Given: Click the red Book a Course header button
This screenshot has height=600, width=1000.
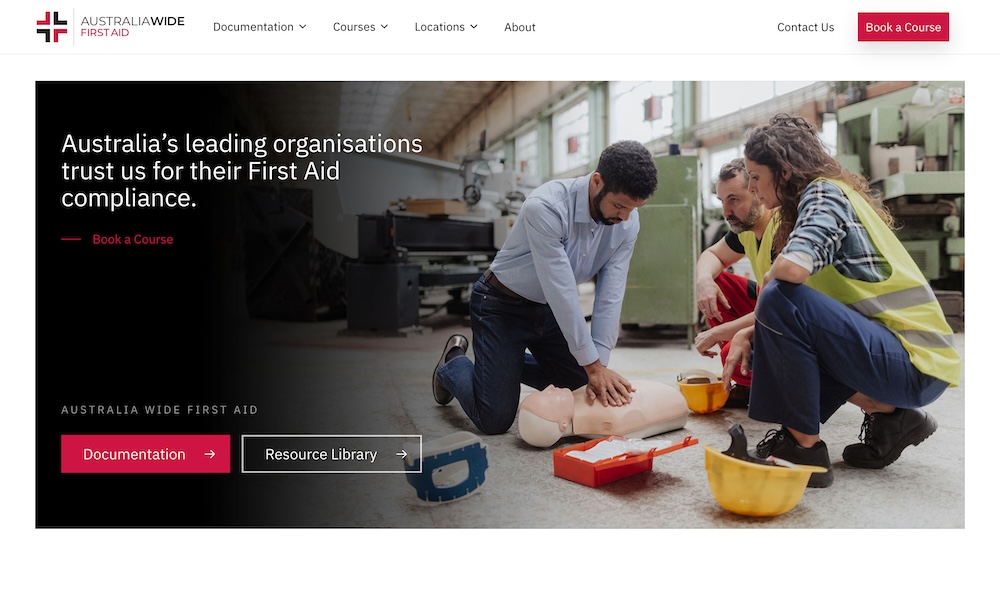Looking at the screenshot, I should [x=903, y=27].
